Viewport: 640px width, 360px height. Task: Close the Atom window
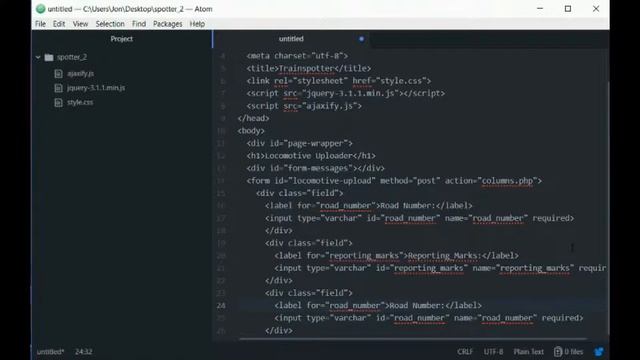(596, 9)
